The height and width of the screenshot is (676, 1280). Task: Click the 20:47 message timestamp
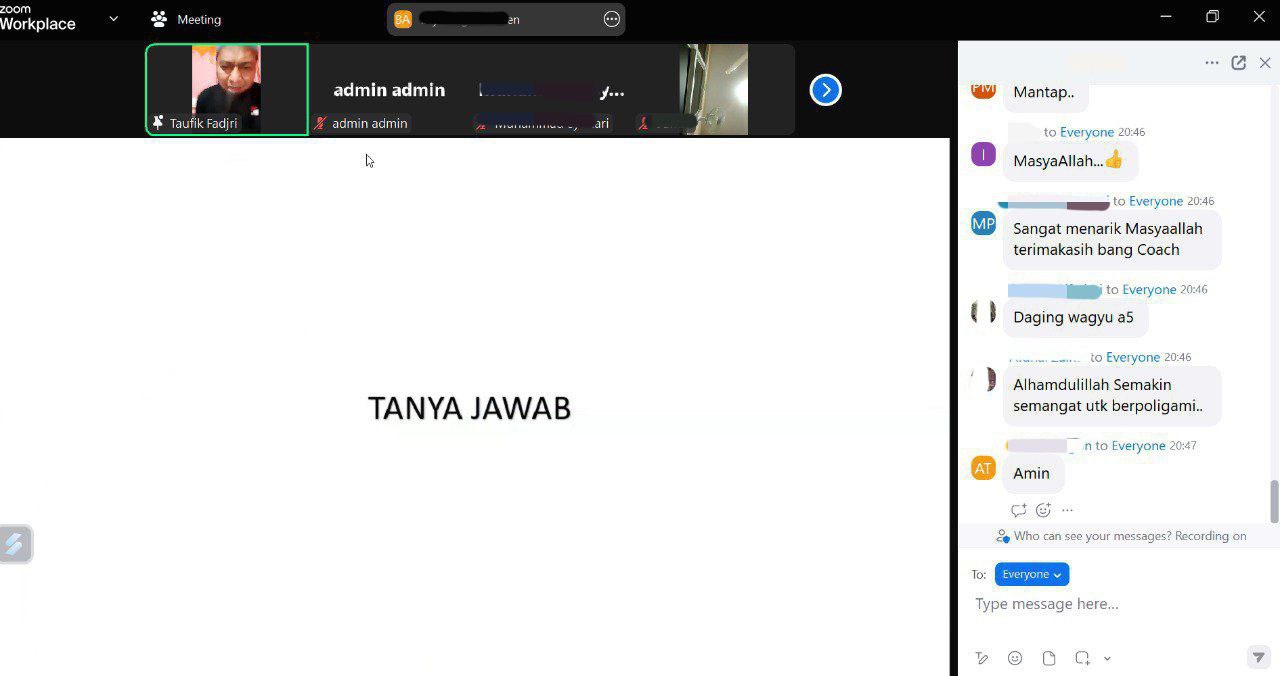[1183, 445]
